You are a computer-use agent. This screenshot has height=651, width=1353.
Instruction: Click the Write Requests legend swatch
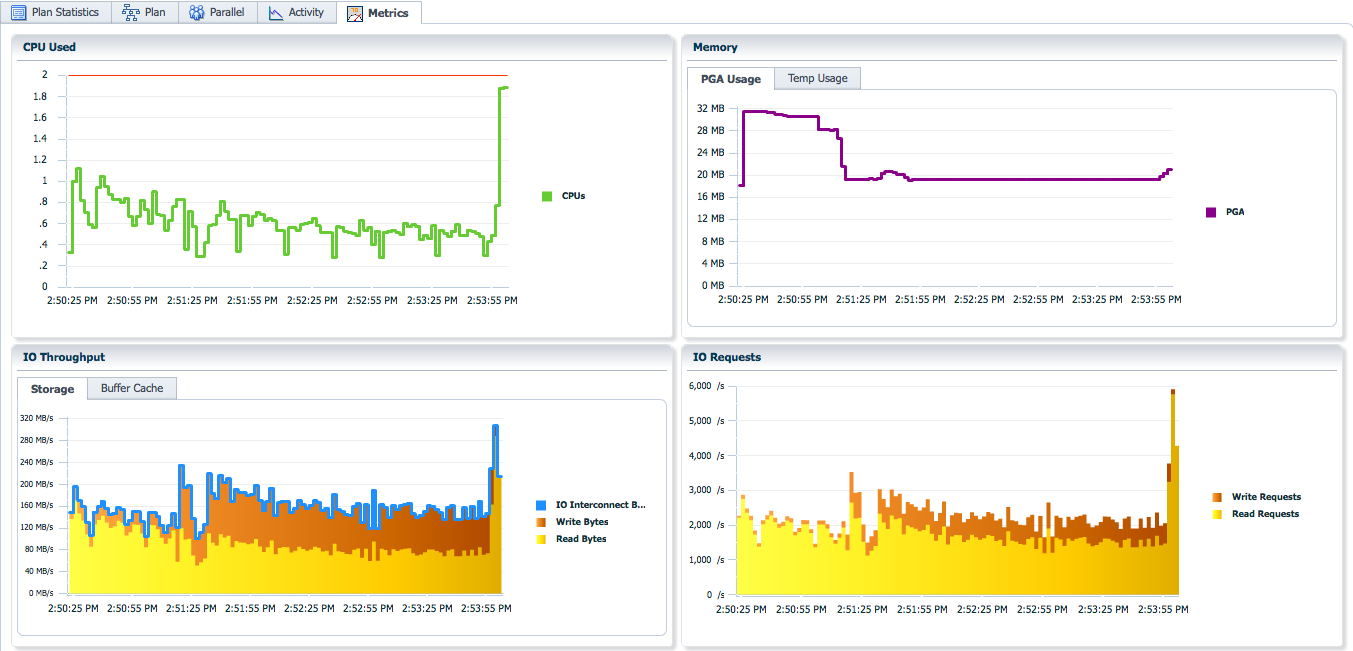click(1217, 497)
